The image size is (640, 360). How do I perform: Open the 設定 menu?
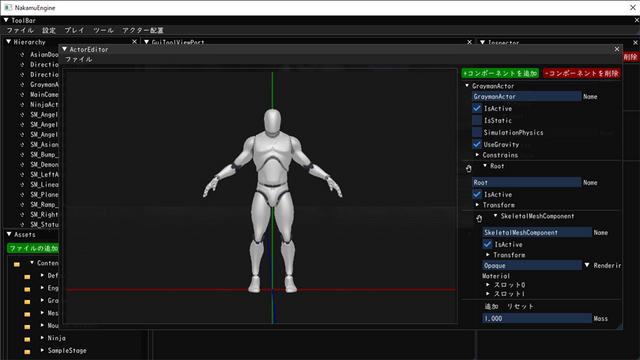click(x=49, y=30)
